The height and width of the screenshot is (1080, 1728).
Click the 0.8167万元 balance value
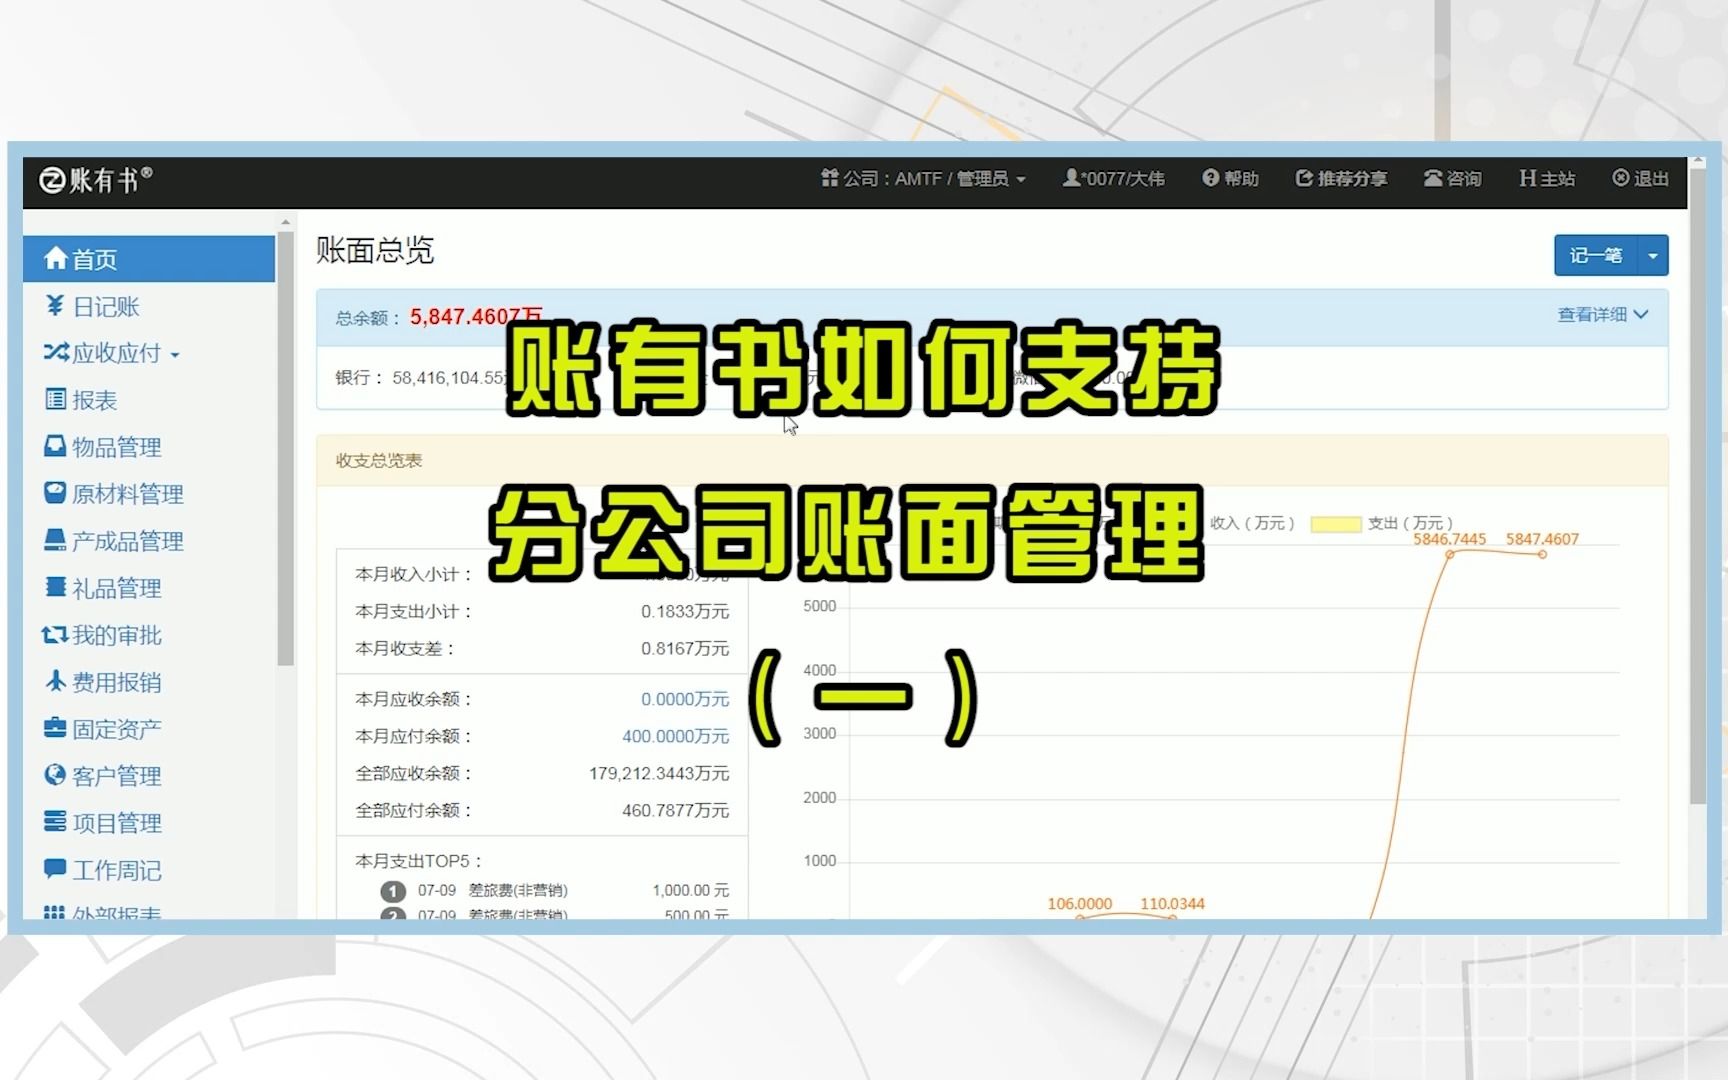(x=685, y=648)
